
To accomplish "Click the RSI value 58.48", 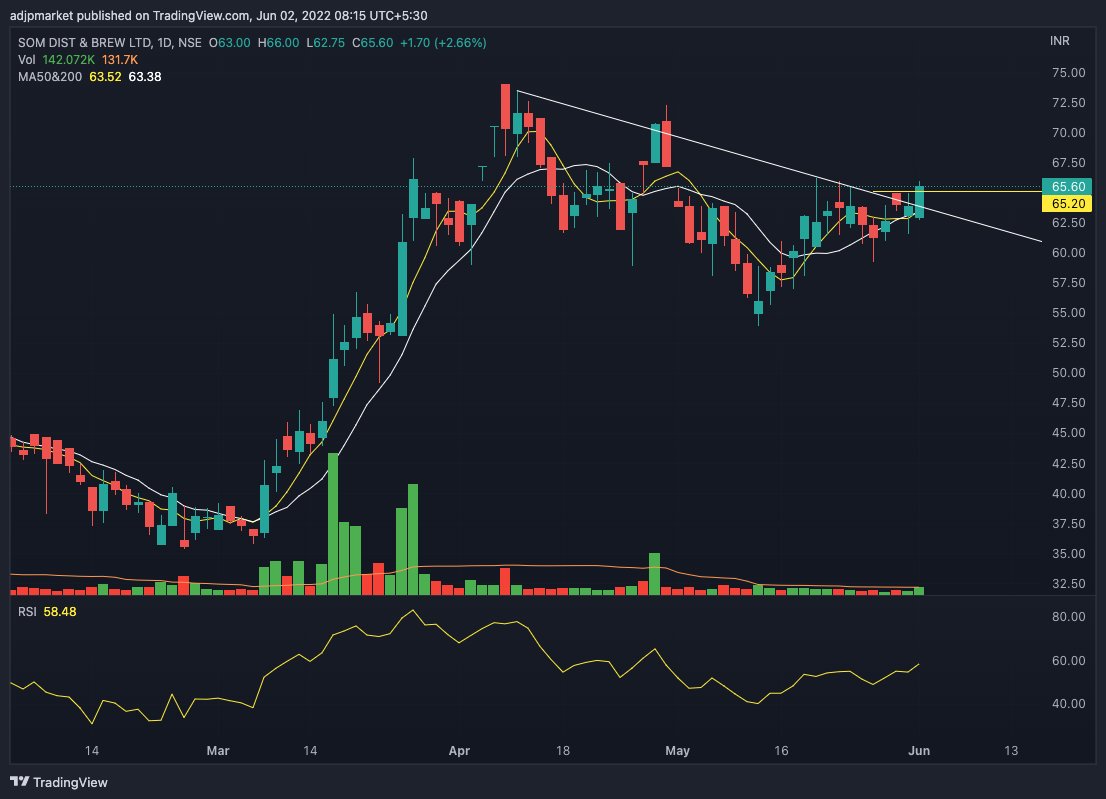I will point(60,611).
